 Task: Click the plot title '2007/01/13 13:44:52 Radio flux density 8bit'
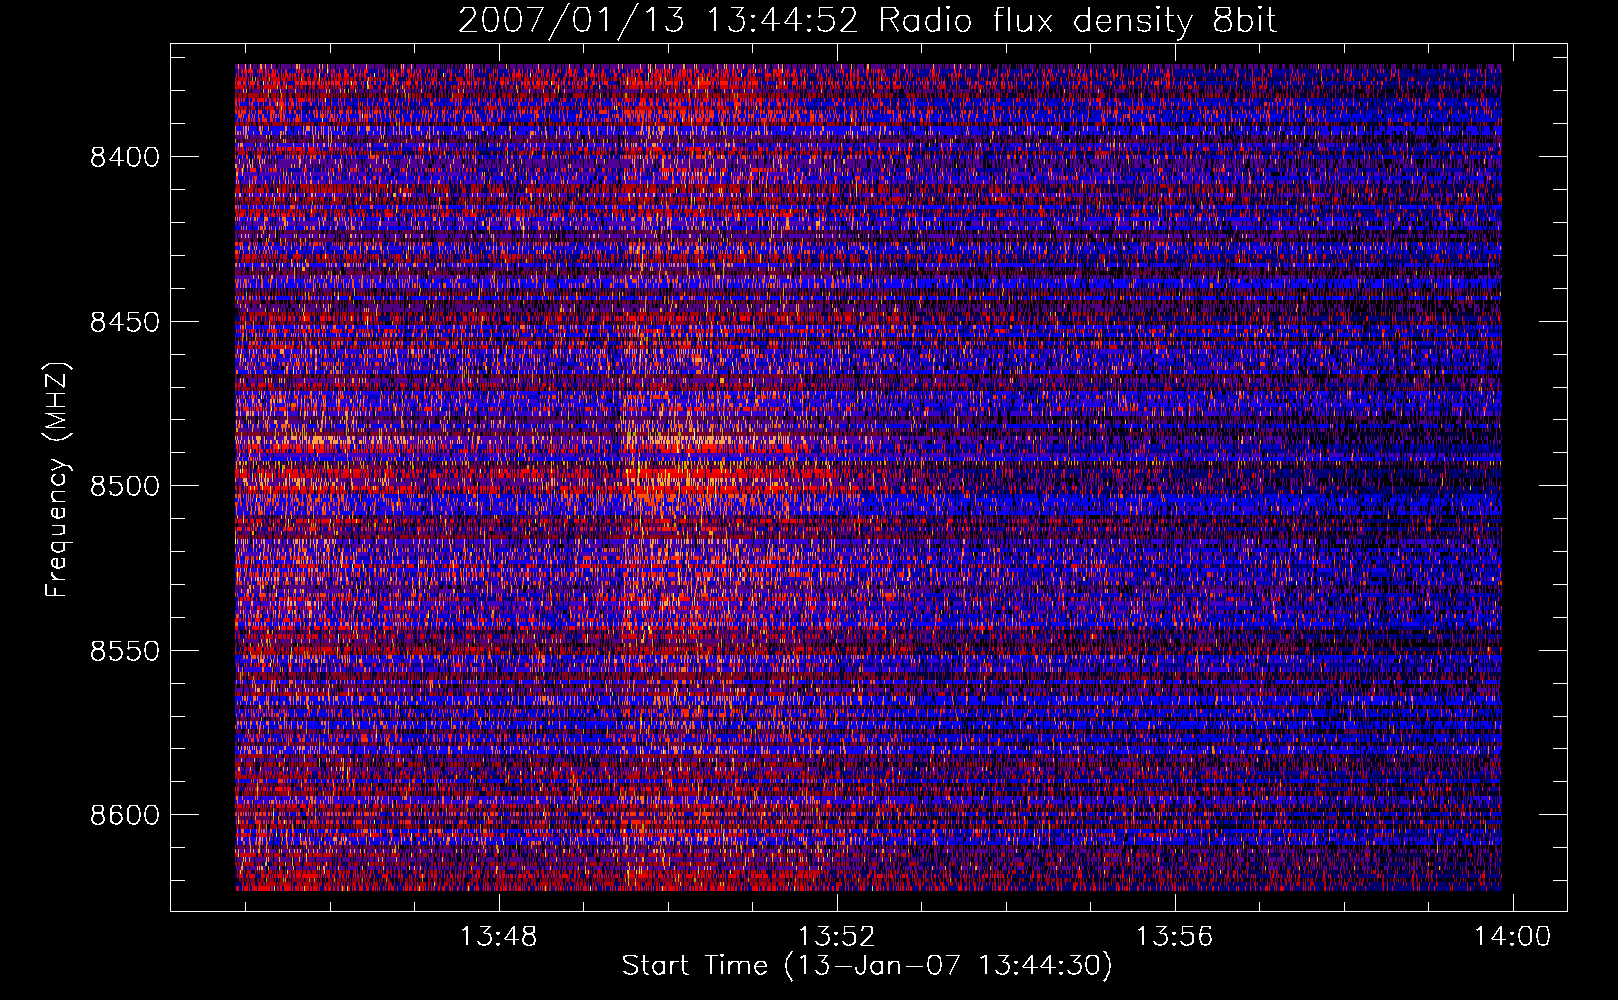867,21
